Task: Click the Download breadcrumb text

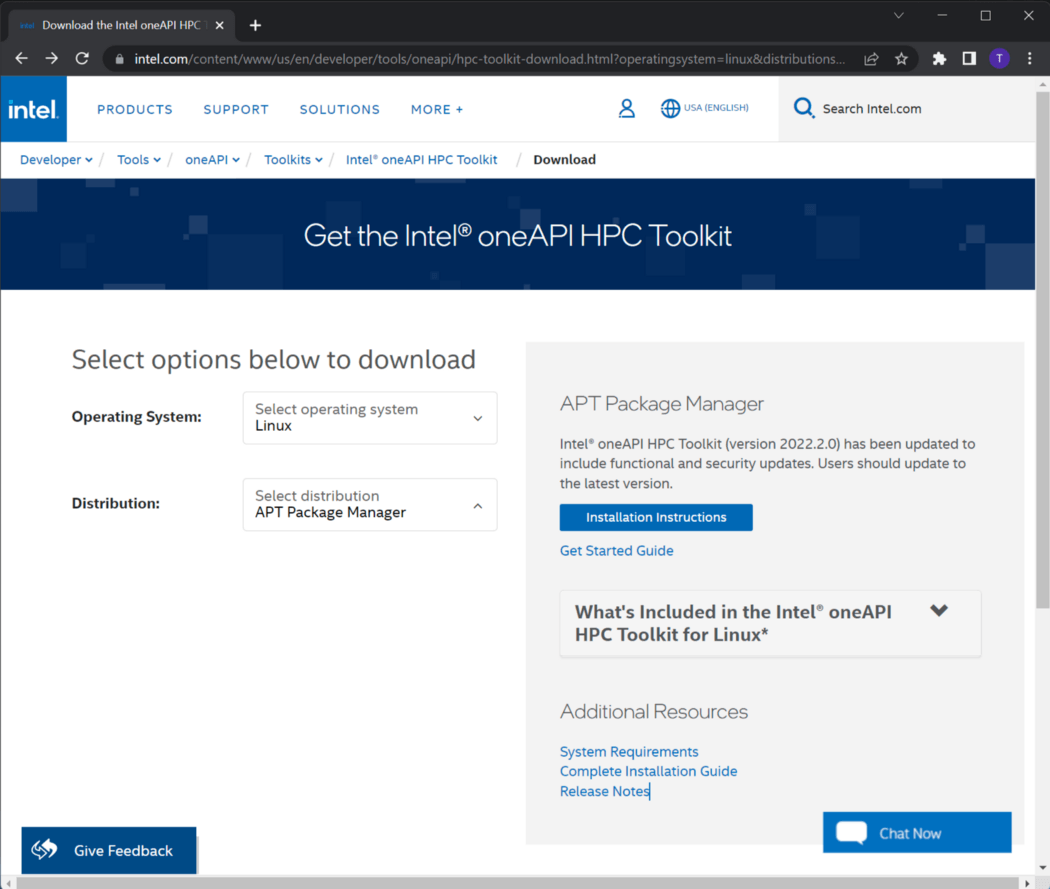Action: [565, 160]
